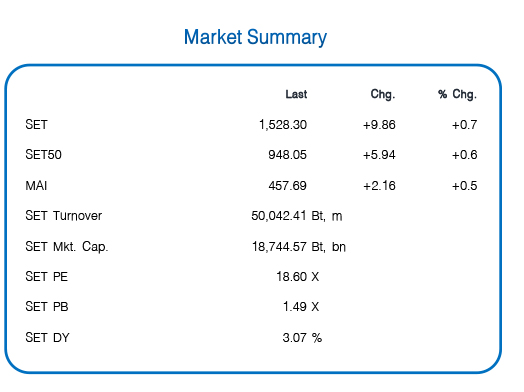This screenshot has width=524, height=392.
Task: Select turnover value 50,042.41 Bt, m
Action: click(297, 216)
